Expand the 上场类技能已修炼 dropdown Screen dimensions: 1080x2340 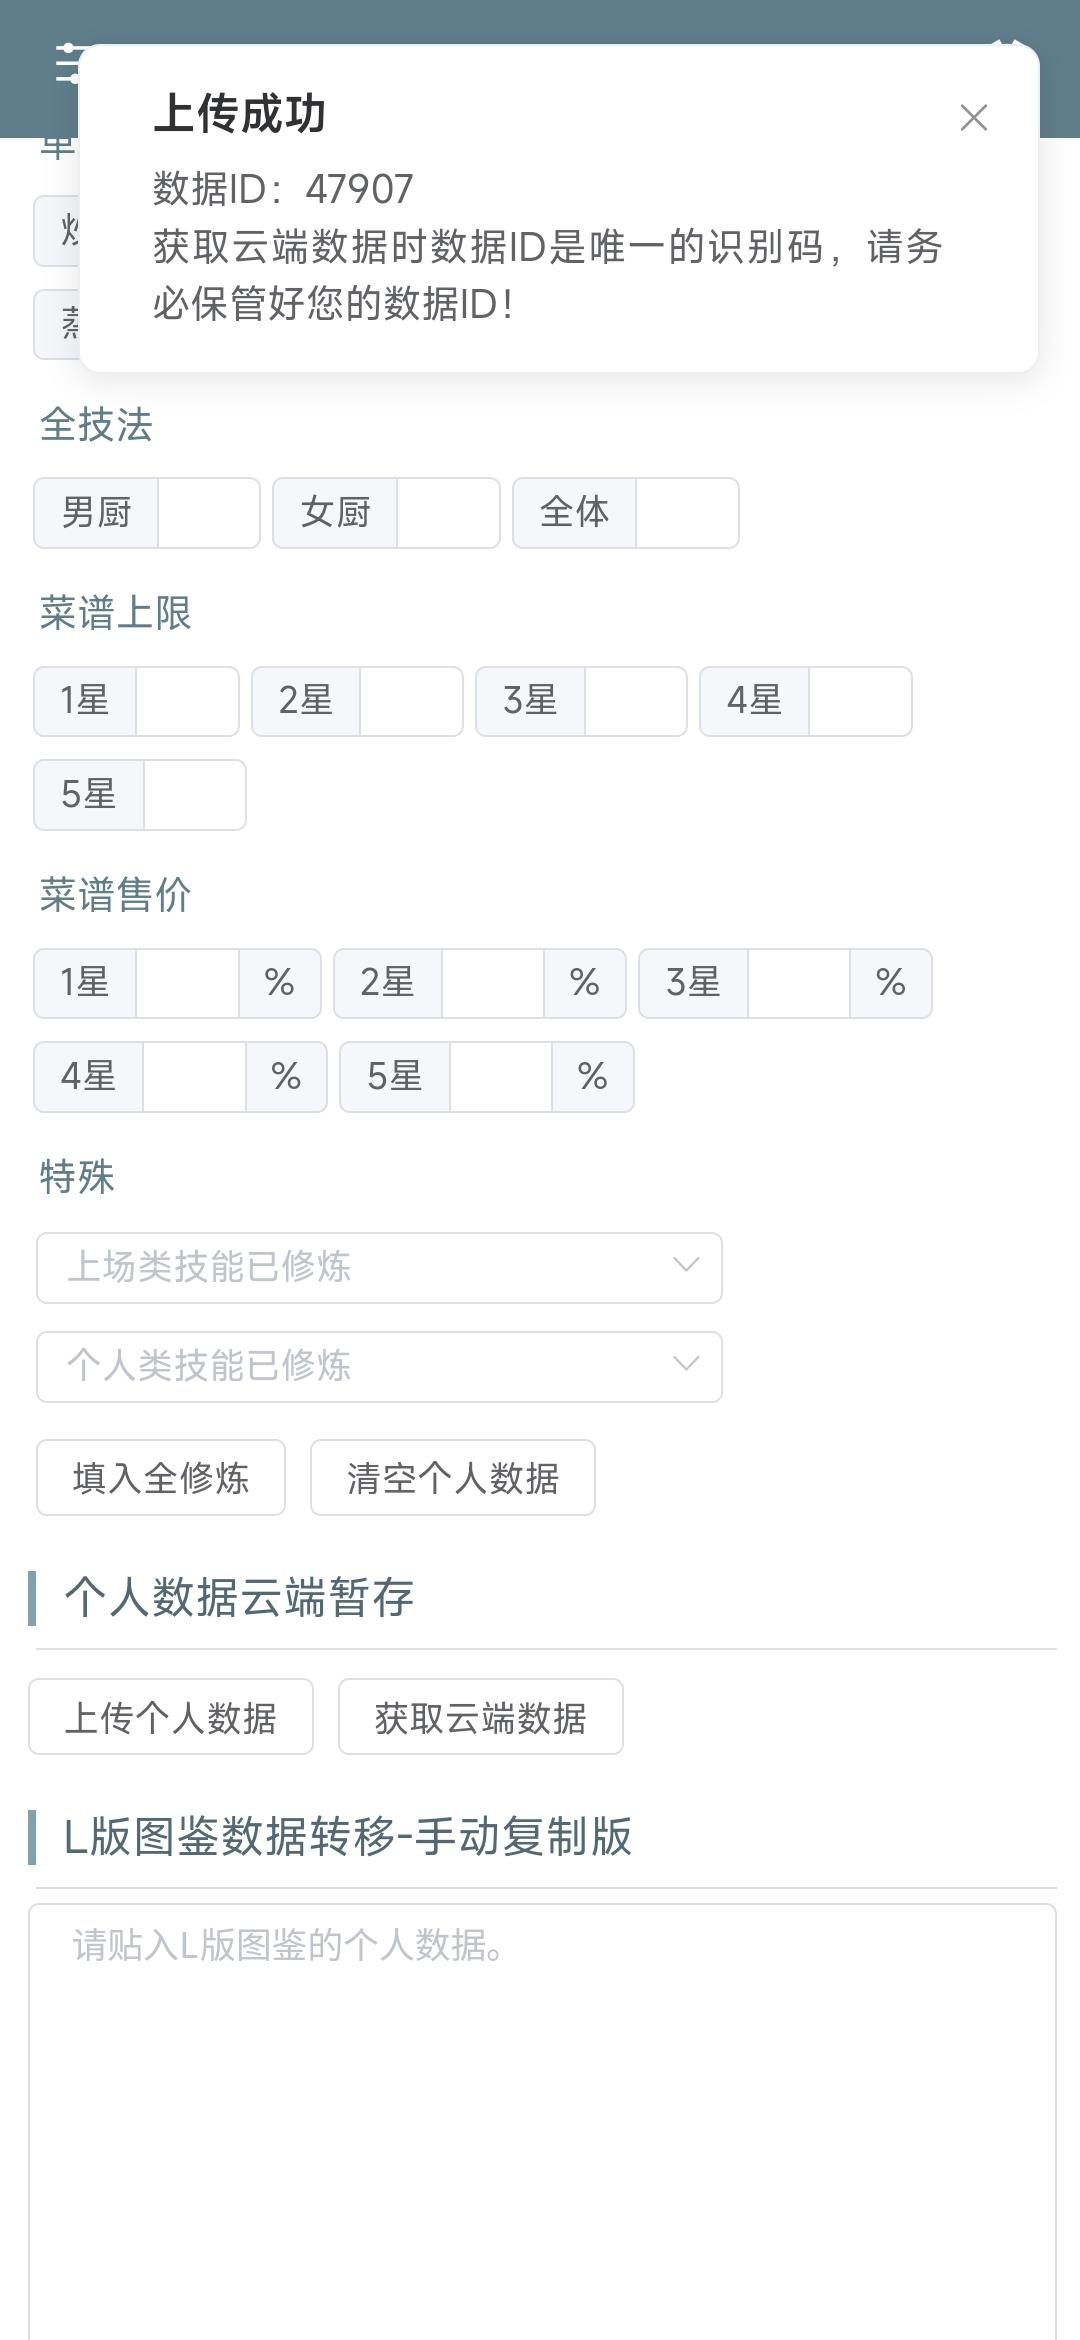click(x=379, y=1267)
